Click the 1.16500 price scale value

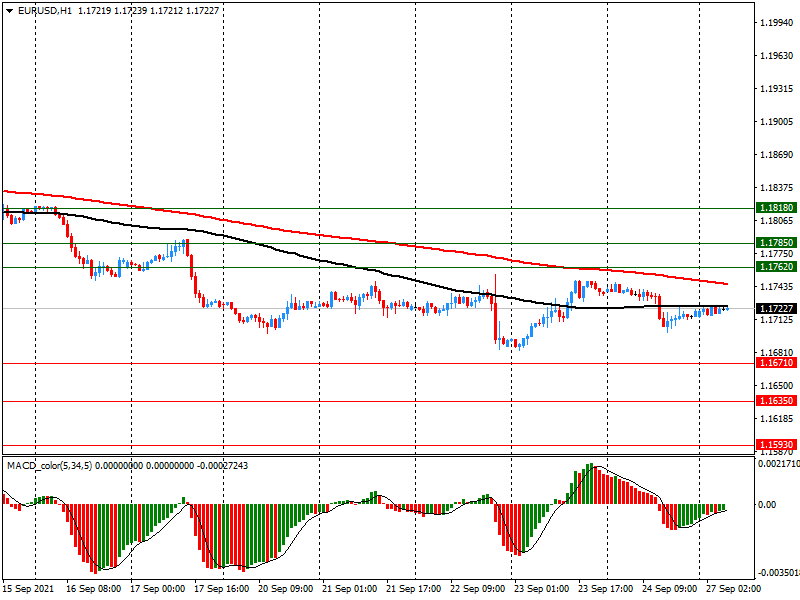(x=777, y=386)
